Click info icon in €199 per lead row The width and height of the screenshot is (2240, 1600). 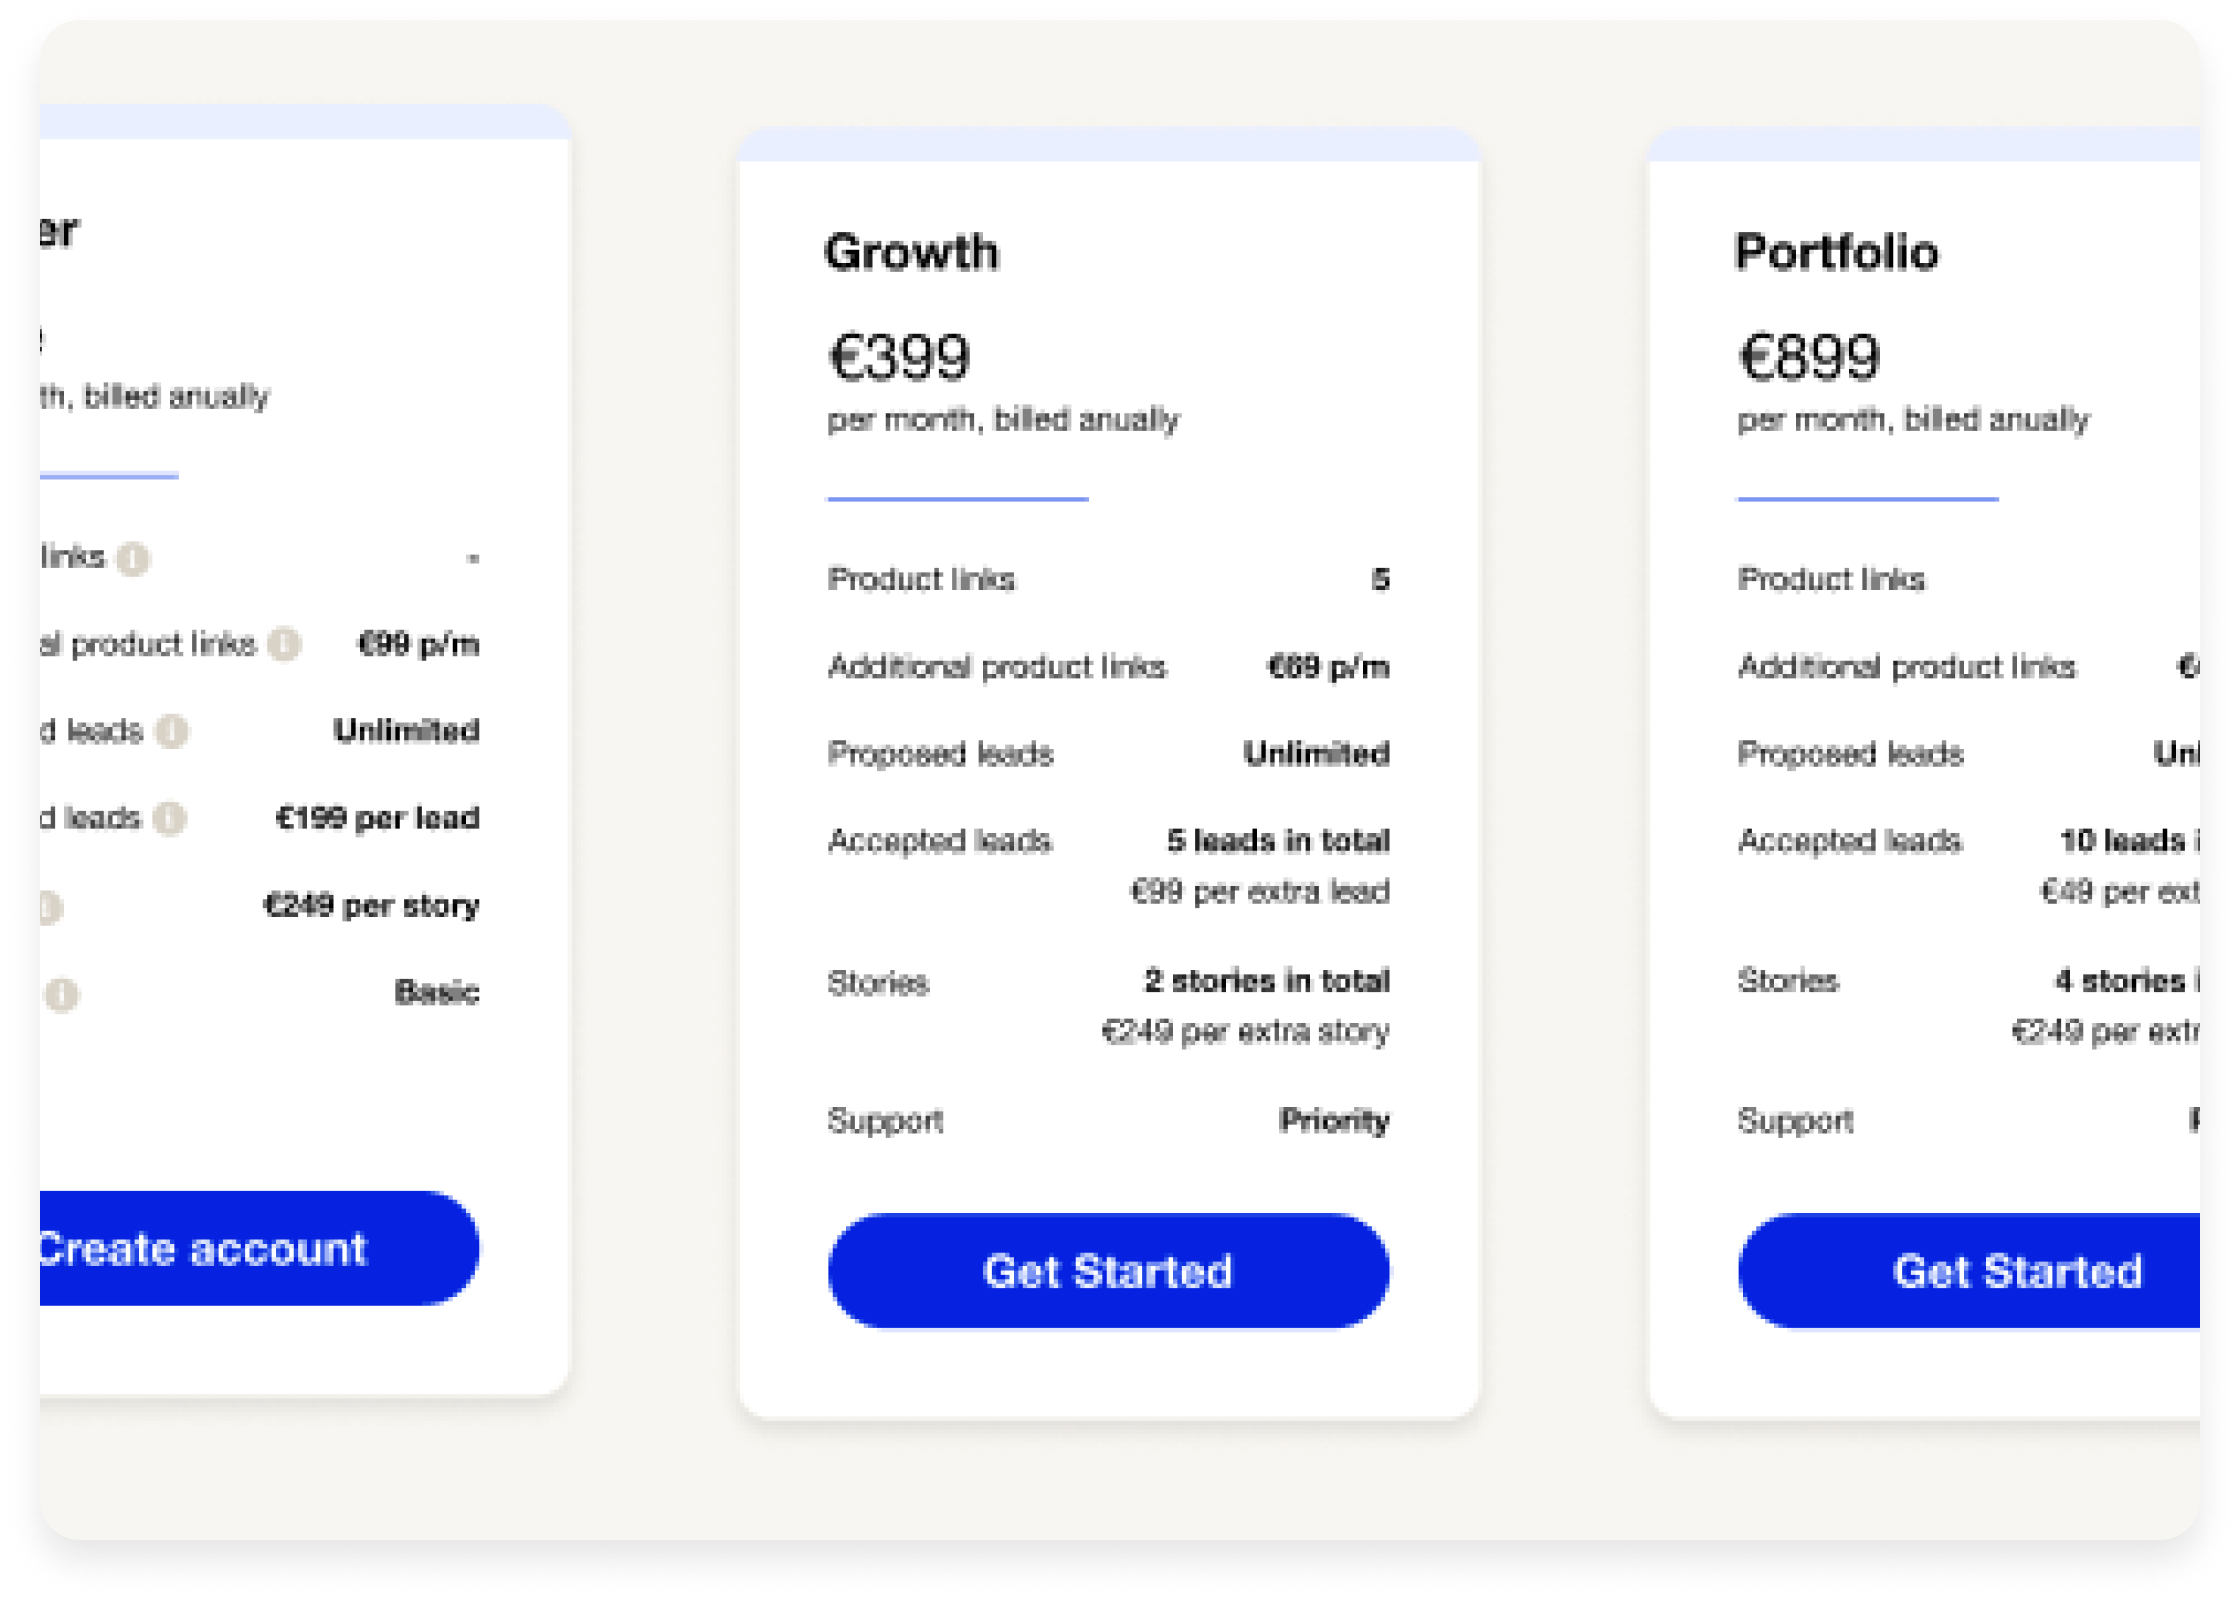coord(170,818)
